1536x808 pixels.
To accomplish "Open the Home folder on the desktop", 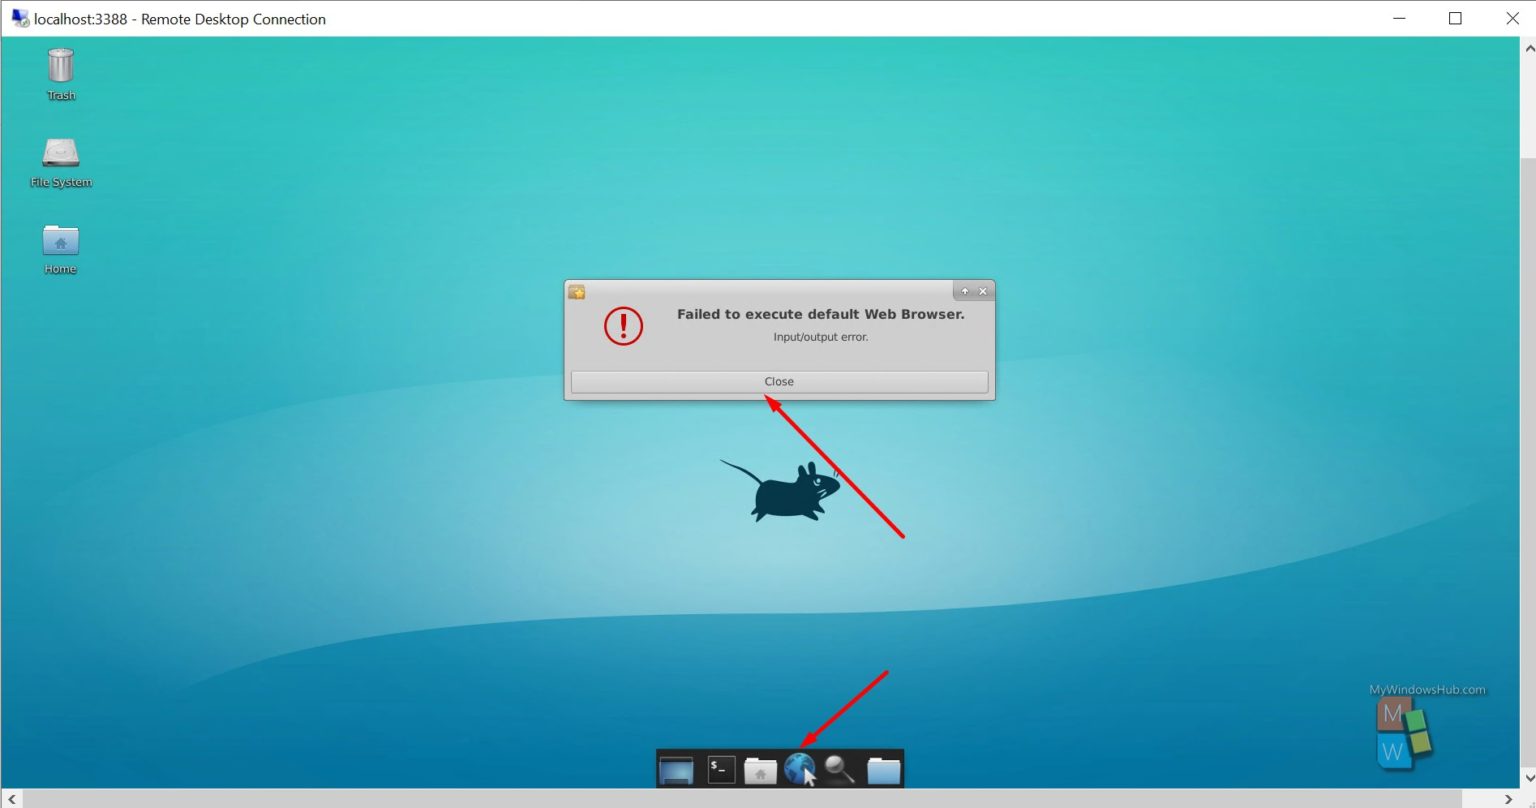I will pos(60,243).
